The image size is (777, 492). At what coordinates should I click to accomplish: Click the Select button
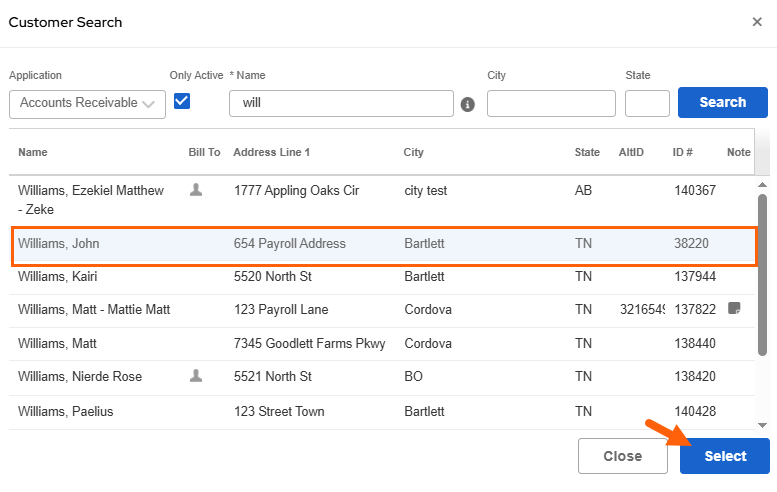tap(724, 456)
